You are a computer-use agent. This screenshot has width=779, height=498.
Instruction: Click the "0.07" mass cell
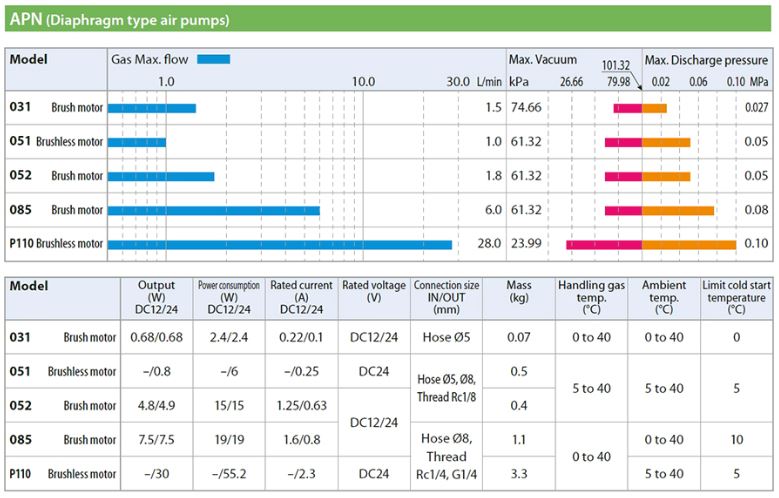click(519, 337)
